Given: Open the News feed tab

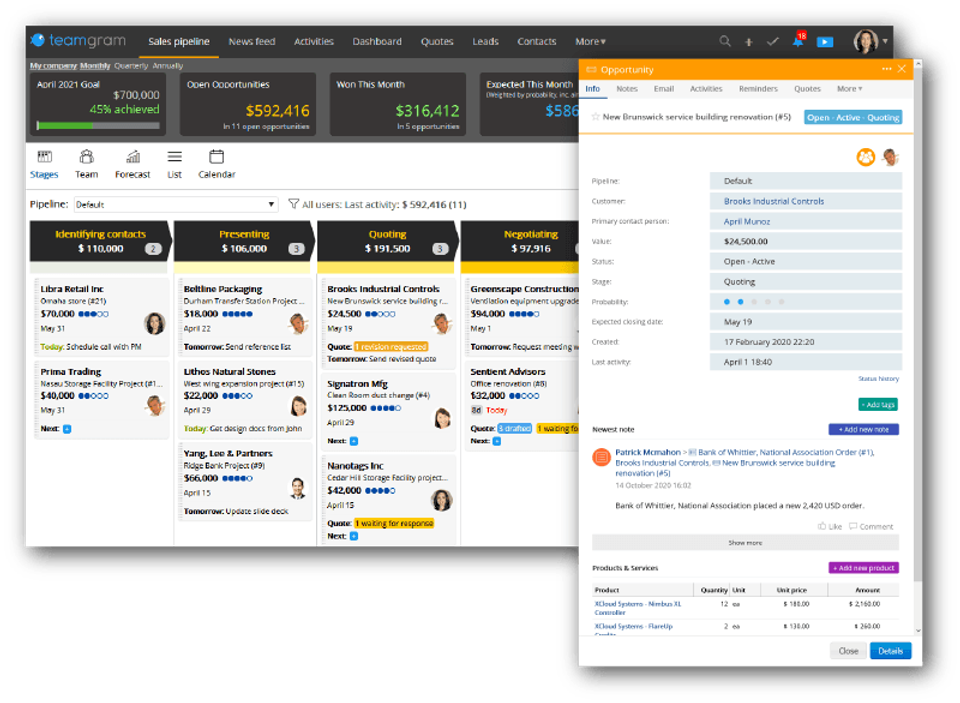Looking at the screenshot, I should click(x=252, y=41).
